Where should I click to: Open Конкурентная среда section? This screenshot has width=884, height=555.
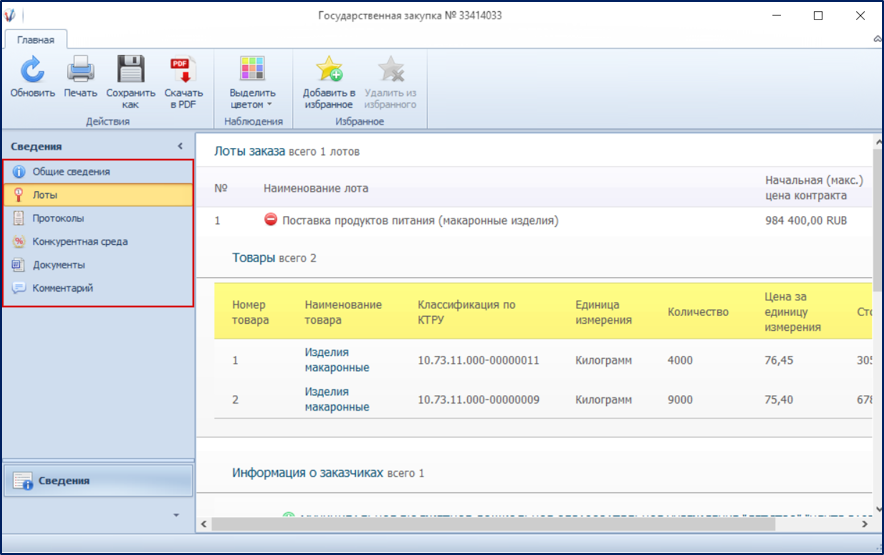[98, 241]
